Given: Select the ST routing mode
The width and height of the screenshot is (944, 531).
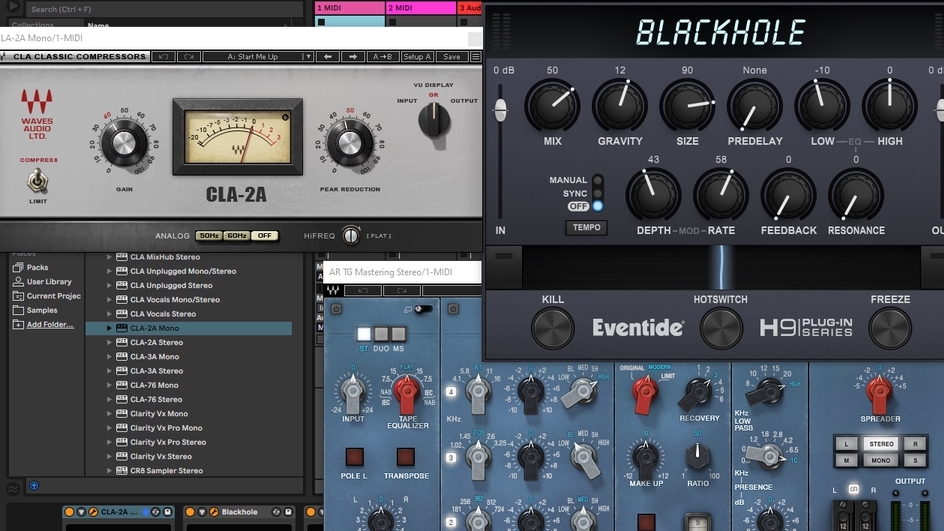Looking at the screenshot, I should (364, 334).
